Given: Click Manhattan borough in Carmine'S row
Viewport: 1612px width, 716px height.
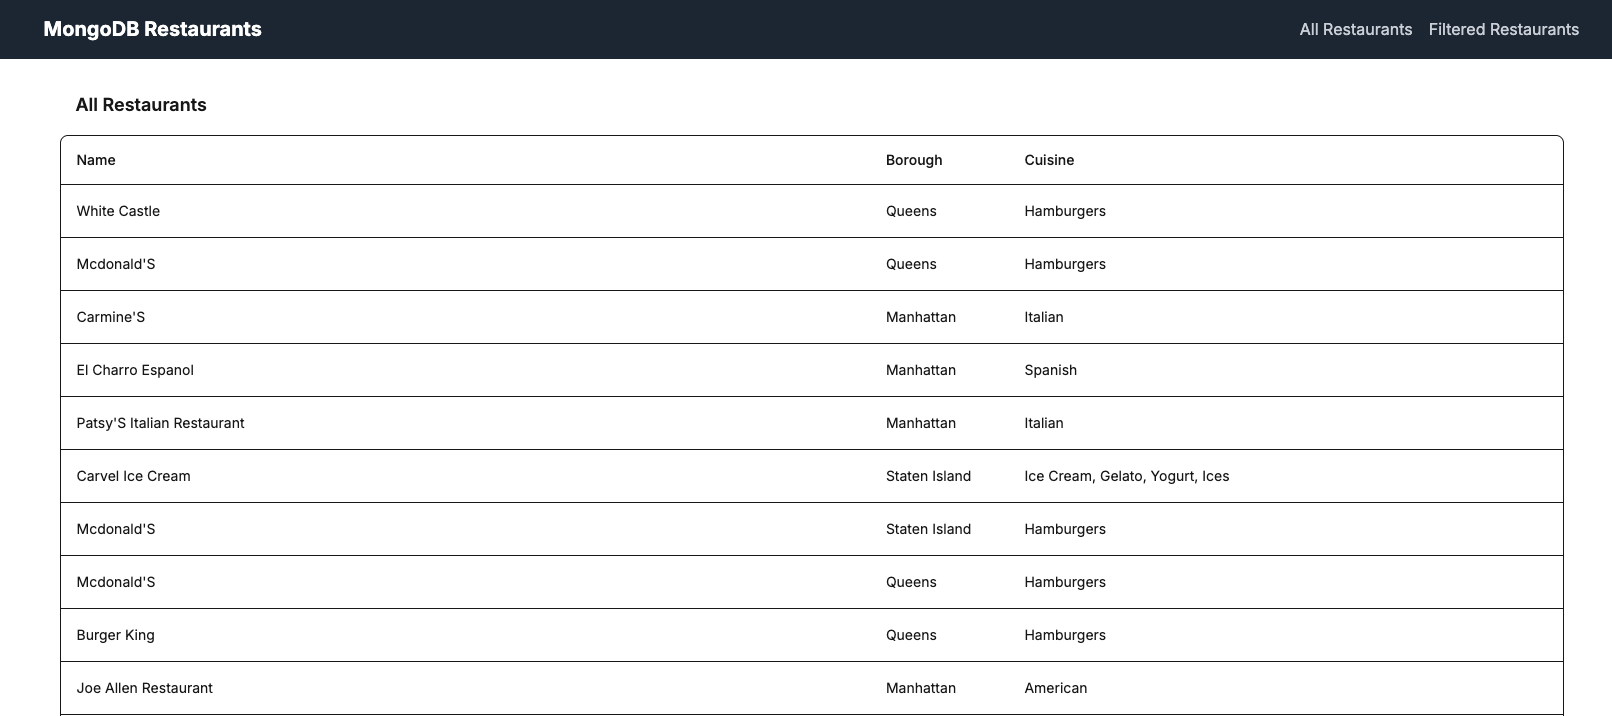Looking at the screenshot, I should point(920,317).
